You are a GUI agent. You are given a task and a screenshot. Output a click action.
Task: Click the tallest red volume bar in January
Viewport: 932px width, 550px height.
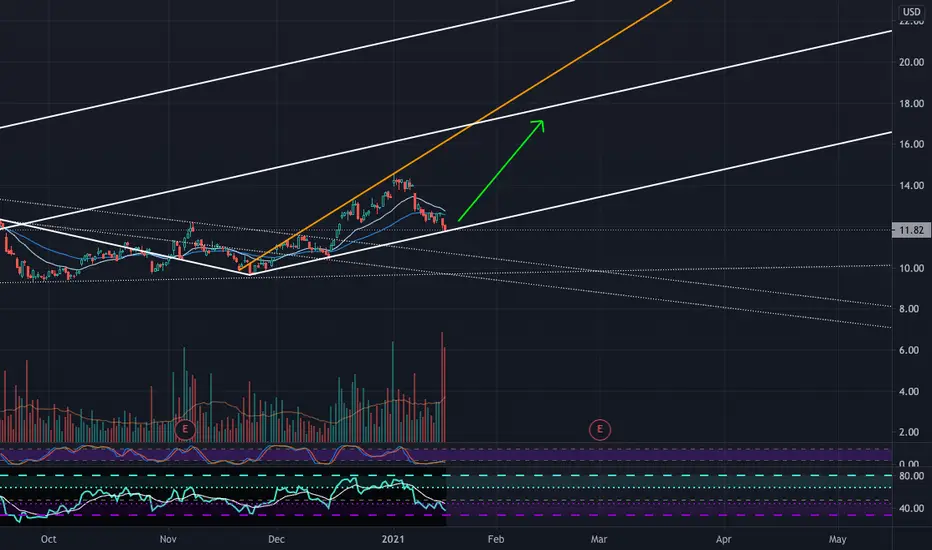point(442,387)
